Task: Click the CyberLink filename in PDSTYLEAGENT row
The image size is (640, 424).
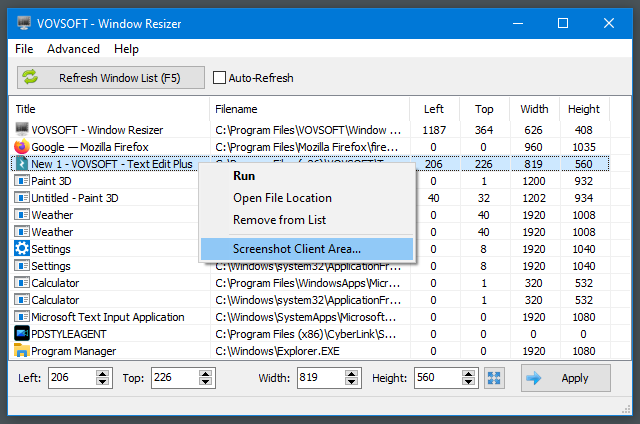Action: (306, 334)
